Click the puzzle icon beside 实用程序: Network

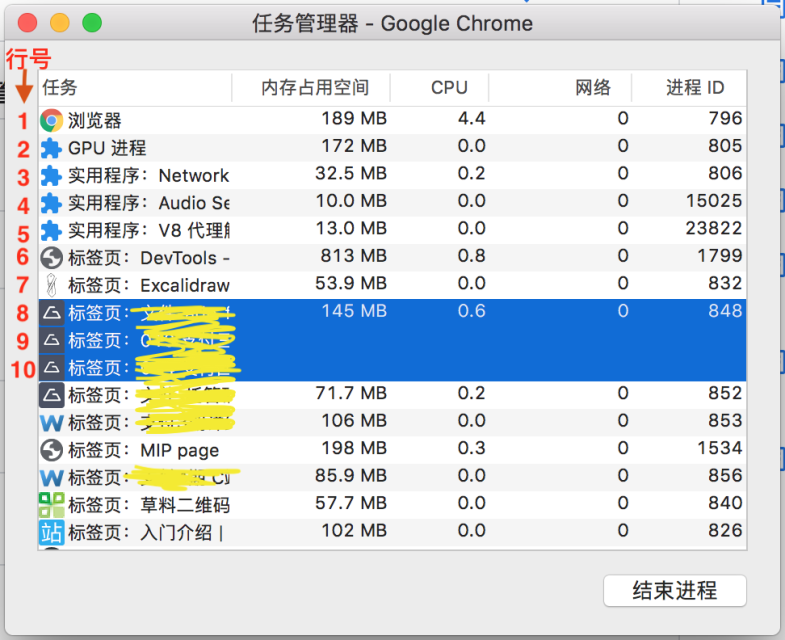coord(51,176)
